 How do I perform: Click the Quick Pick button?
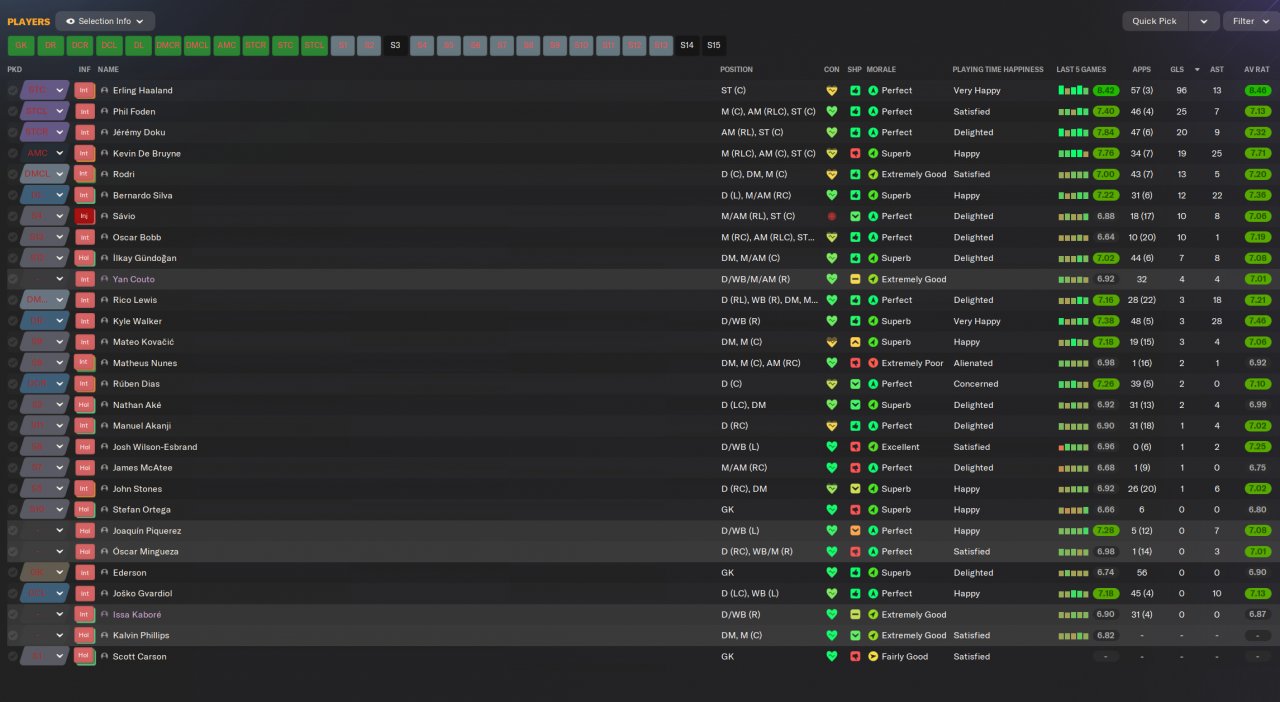1155,21
